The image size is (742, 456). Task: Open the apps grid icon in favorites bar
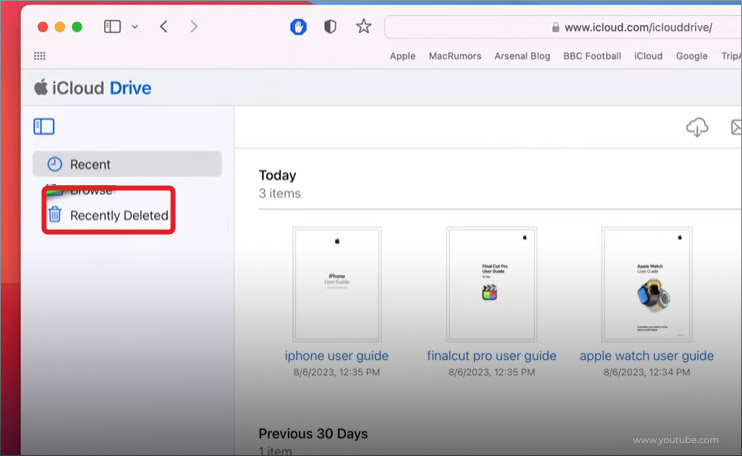pyautogui.click(x=40, y=56)
